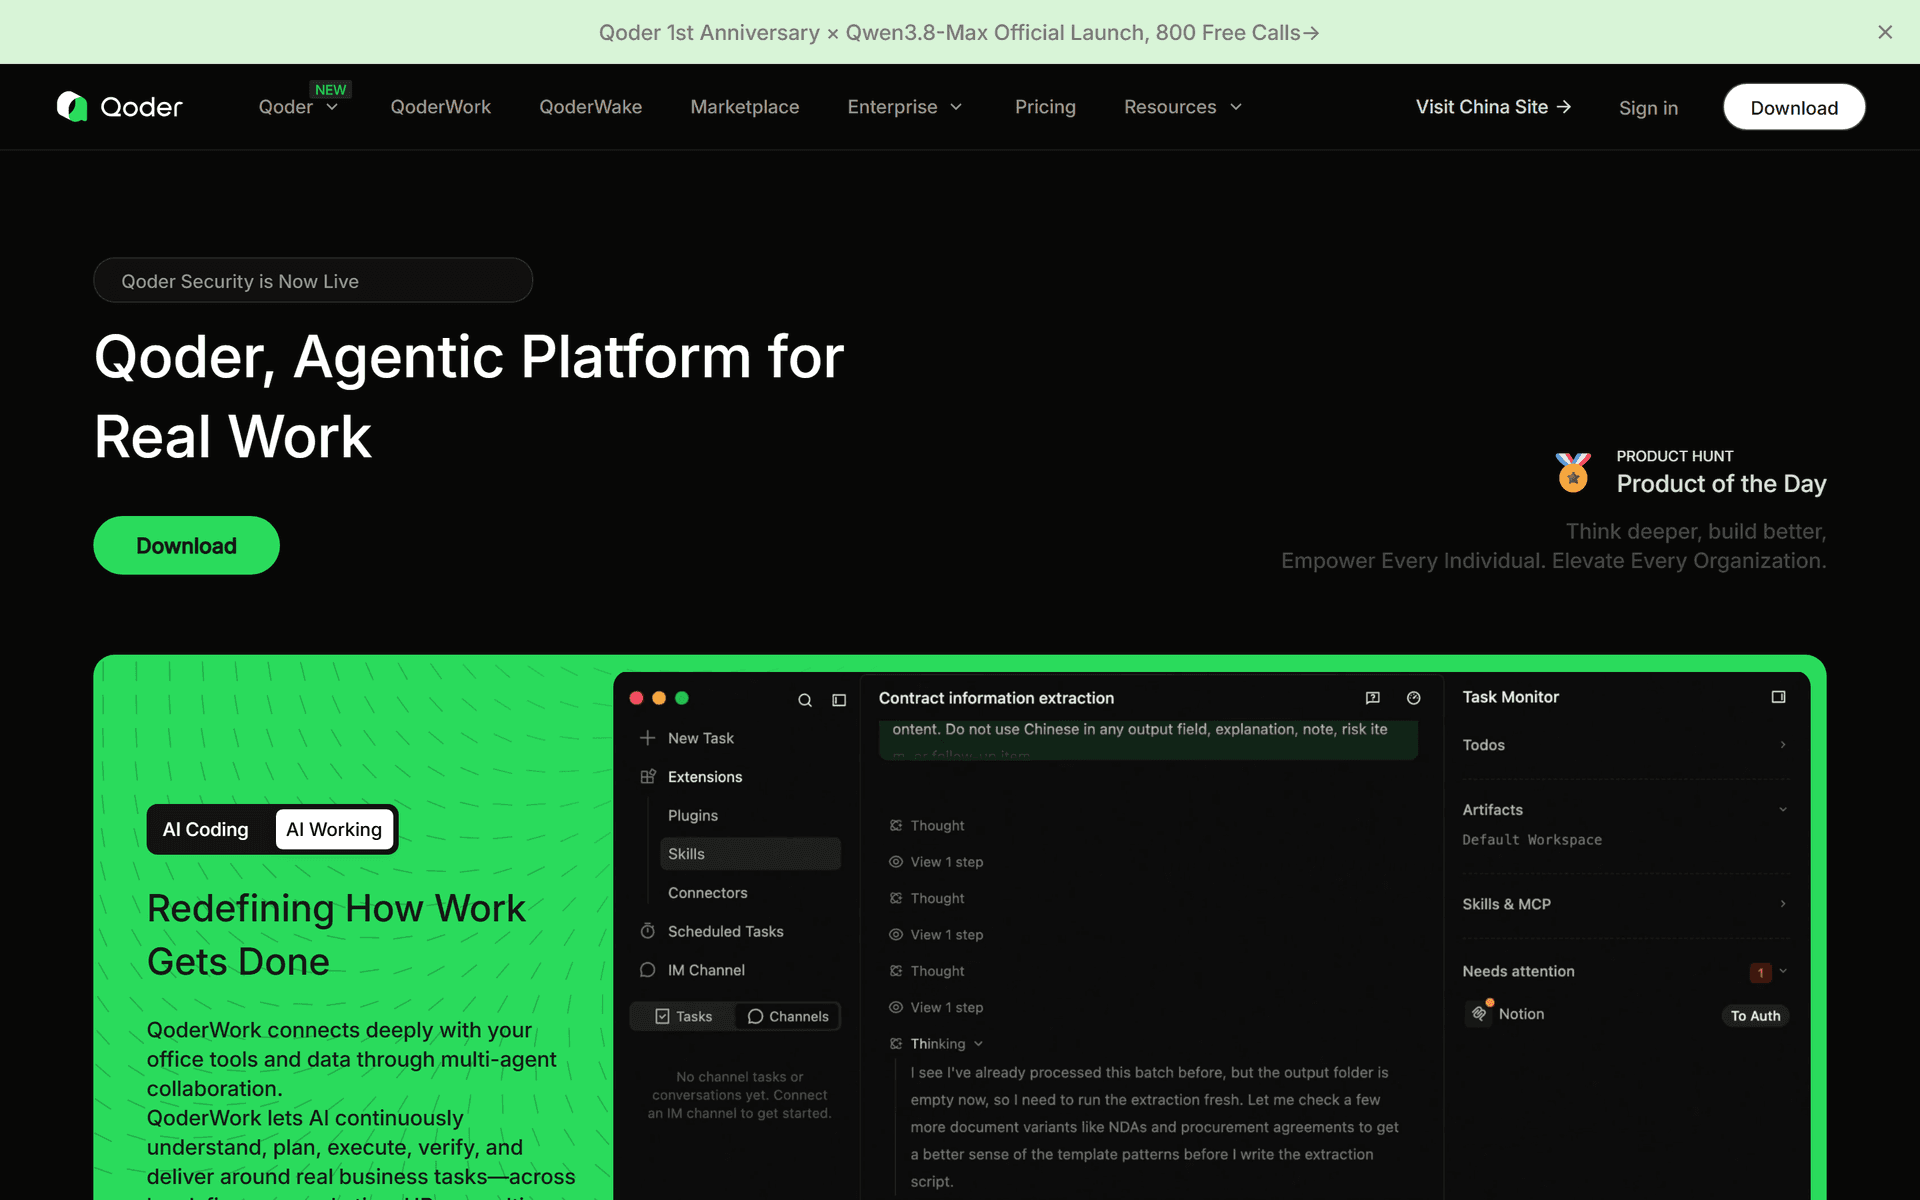
Task: Switch to the AI Working toggle
Action: coord(334,829)
